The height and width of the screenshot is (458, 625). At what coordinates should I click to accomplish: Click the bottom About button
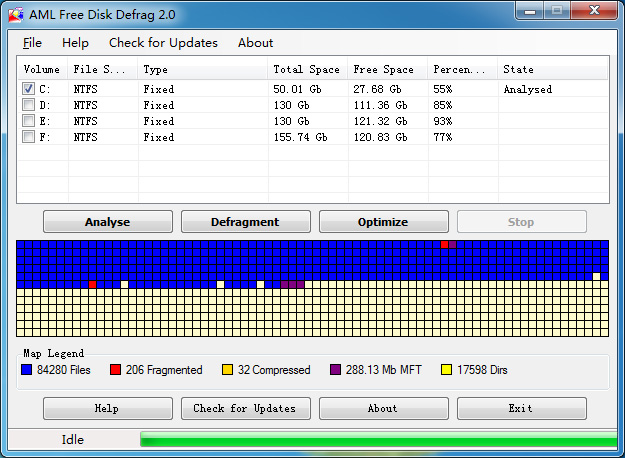point(383,408)
